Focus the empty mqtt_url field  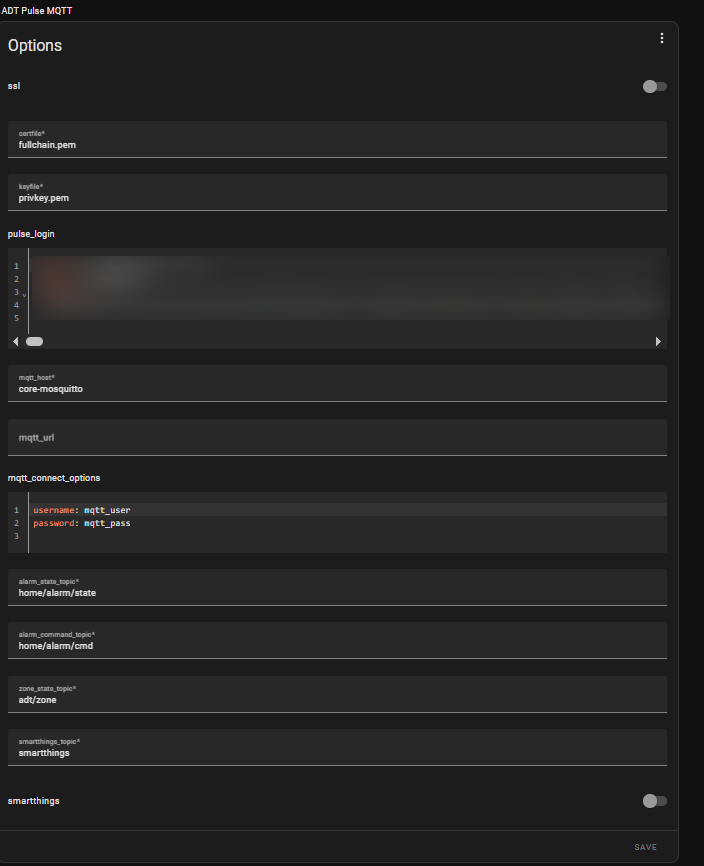[x=337, y=437]
